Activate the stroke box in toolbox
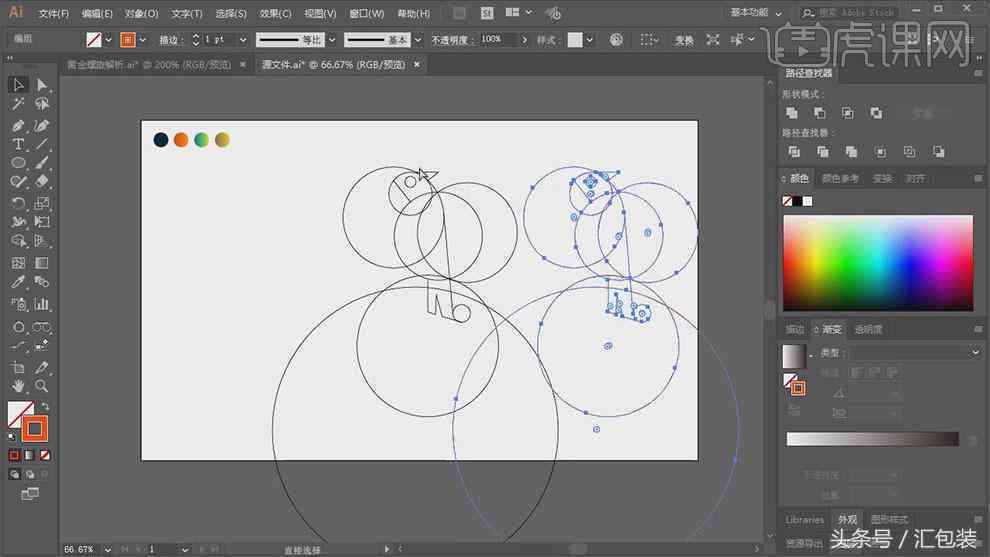This screenshot has width=990, height=557. coord(35,429)
